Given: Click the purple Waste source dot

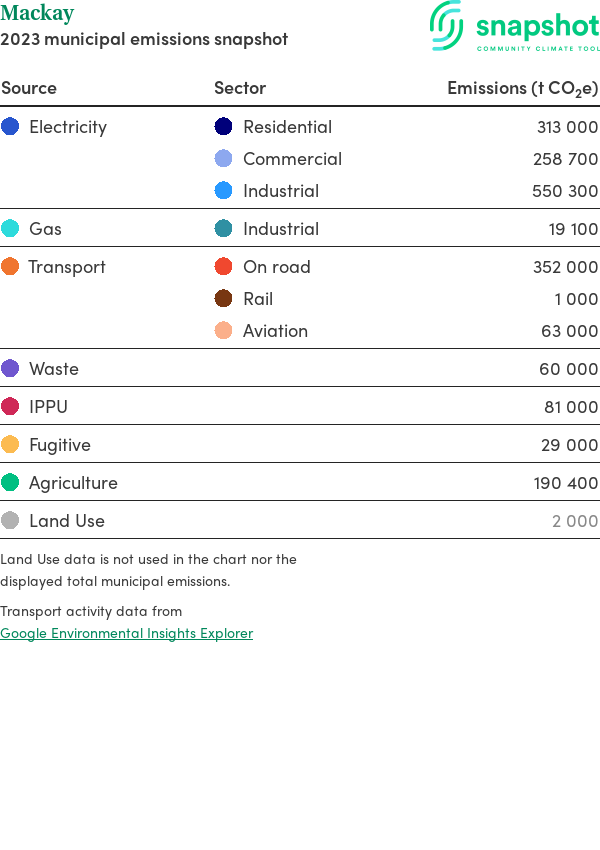Looking at the screenshot, I should (10, 369).
